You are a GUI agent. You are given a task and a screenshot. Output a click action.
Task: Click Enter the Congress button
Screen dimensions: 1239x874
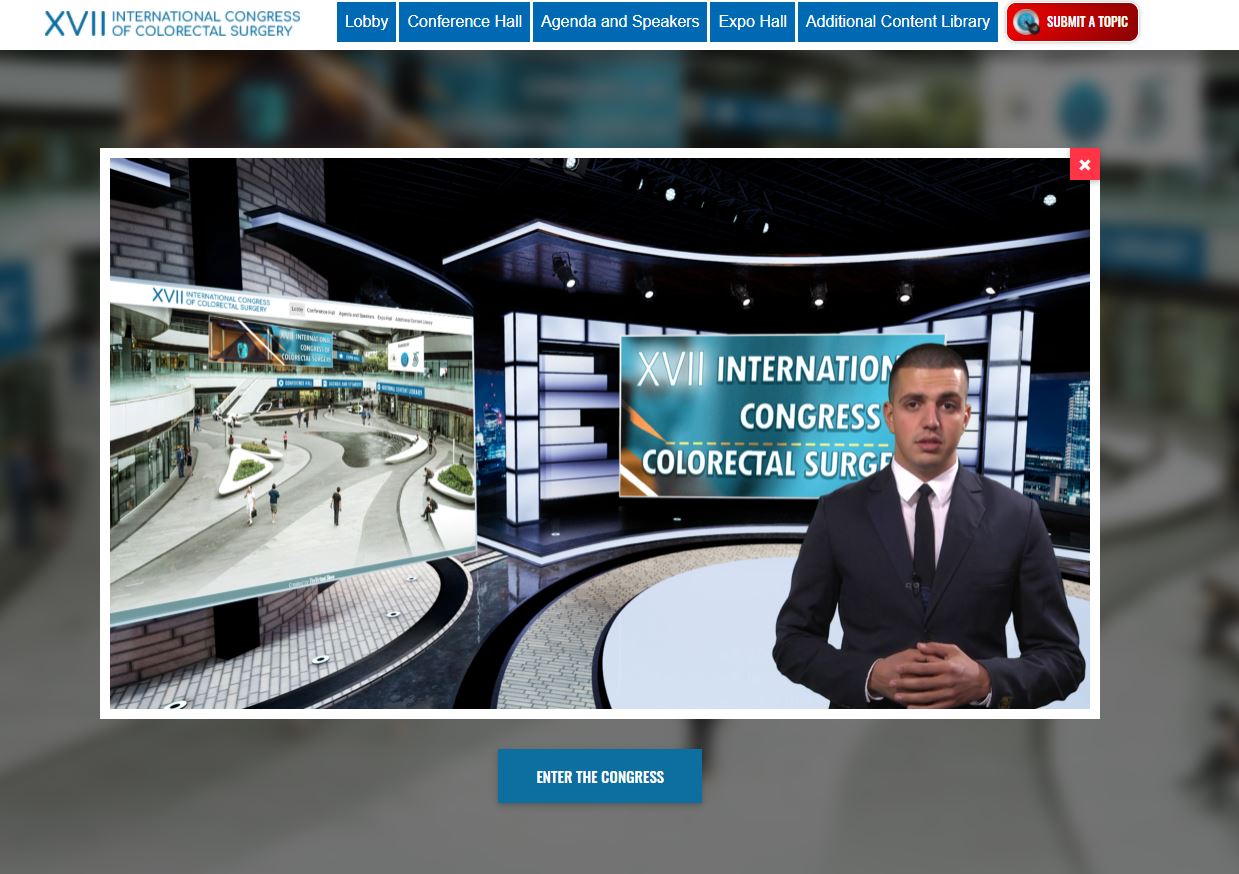point(600,776)
